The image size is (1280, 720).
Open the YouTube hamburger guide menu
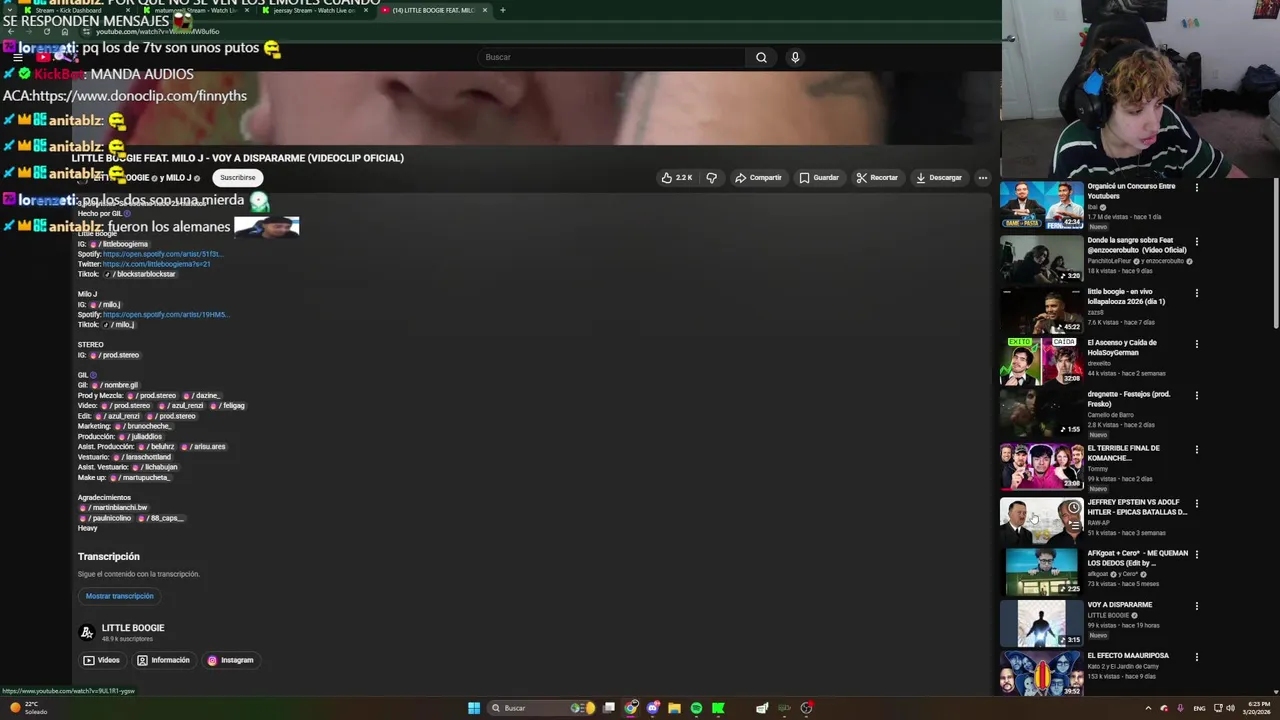tap(17, 57)
